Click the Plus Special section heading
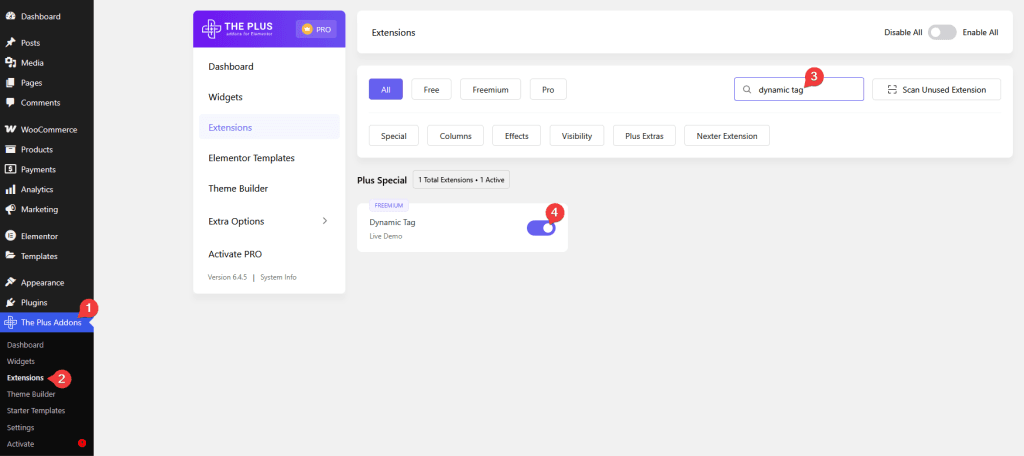The image size is (1024, 456). (382, 180)
